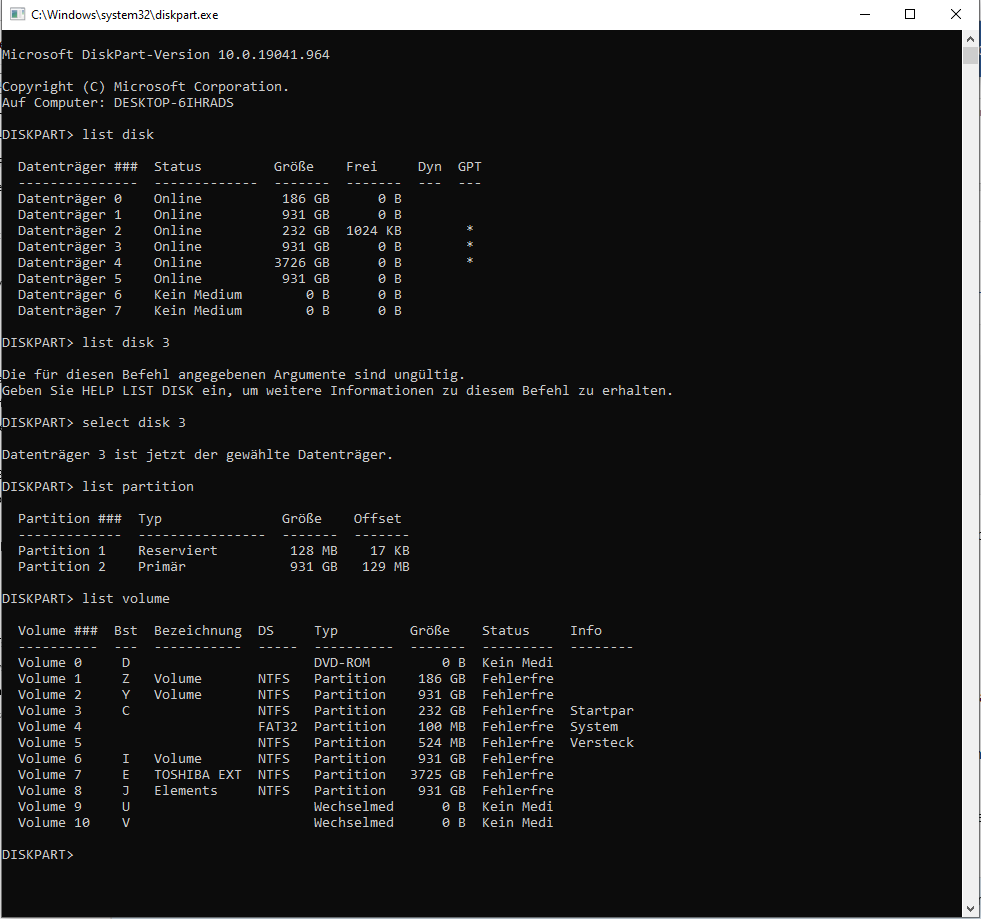
Task: Click the 'Volume 4' FAT32 row
Action: [x=318, y=726]
